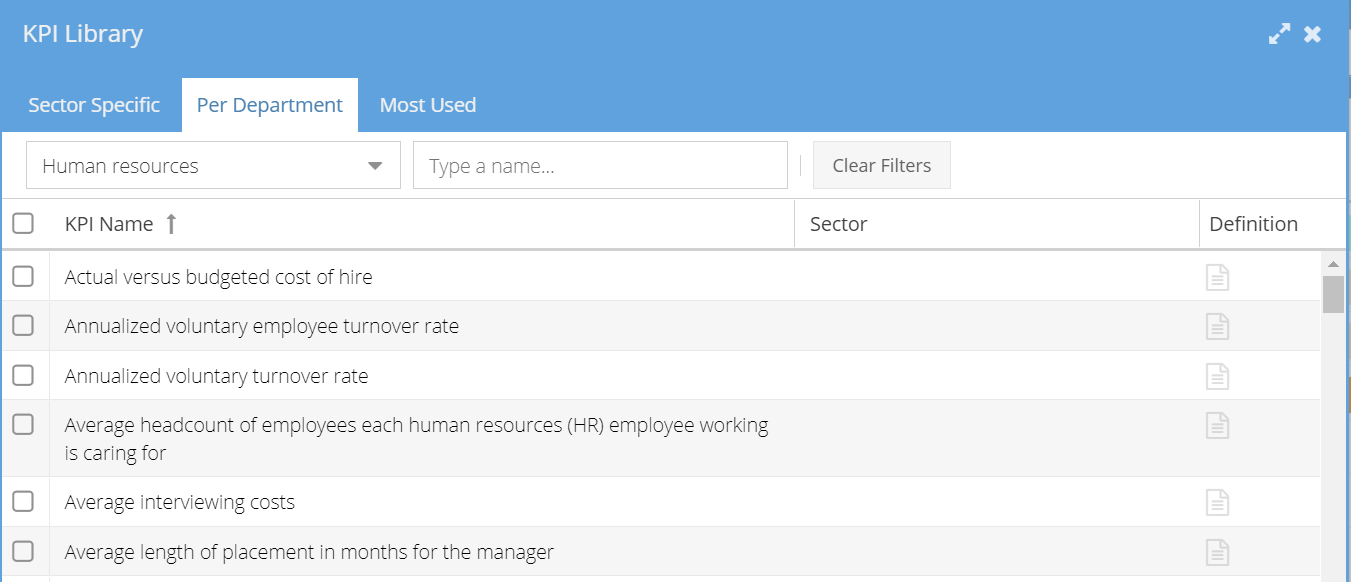The height and width of the screenshot is (582, 1351).
Task: Select Actual versus budgeted cost of hire checkbox
Action: point(23,276)
